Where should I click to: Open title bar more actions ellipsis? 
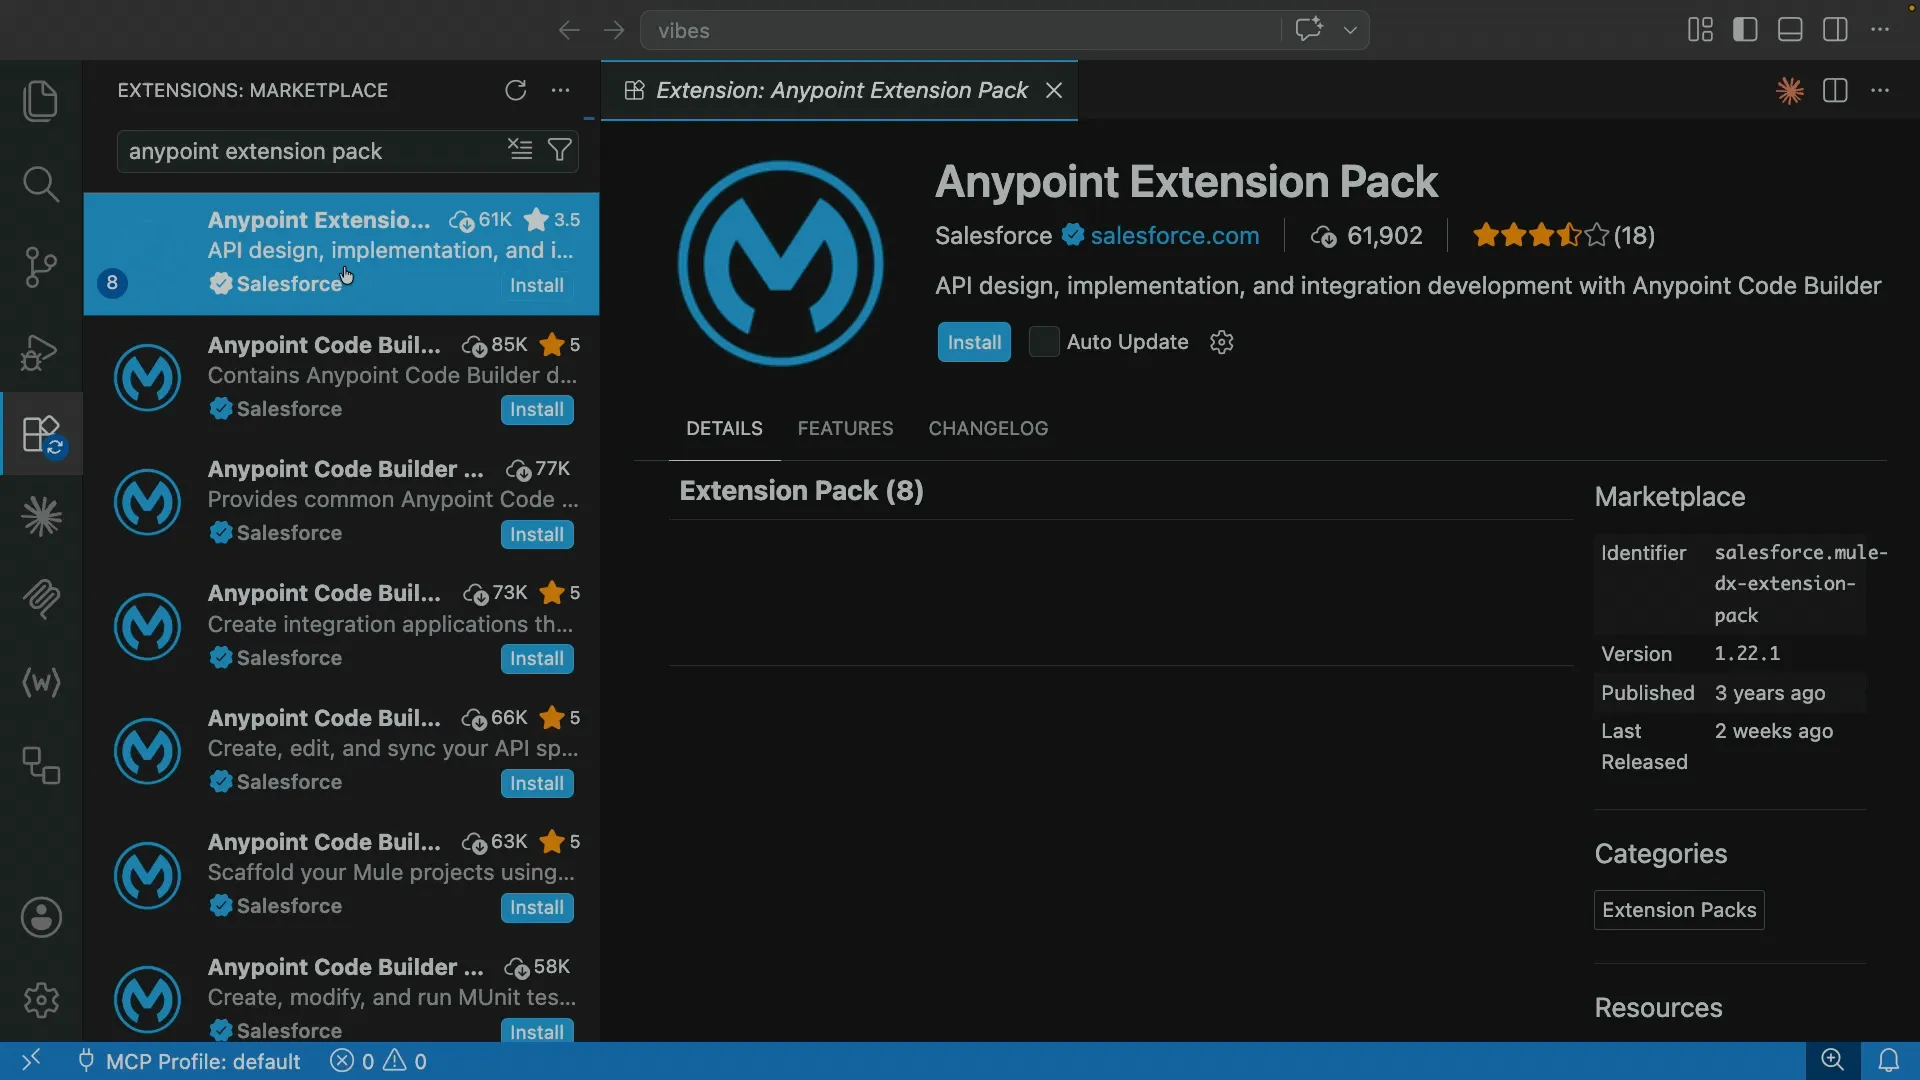click(x=1880, y=30)
